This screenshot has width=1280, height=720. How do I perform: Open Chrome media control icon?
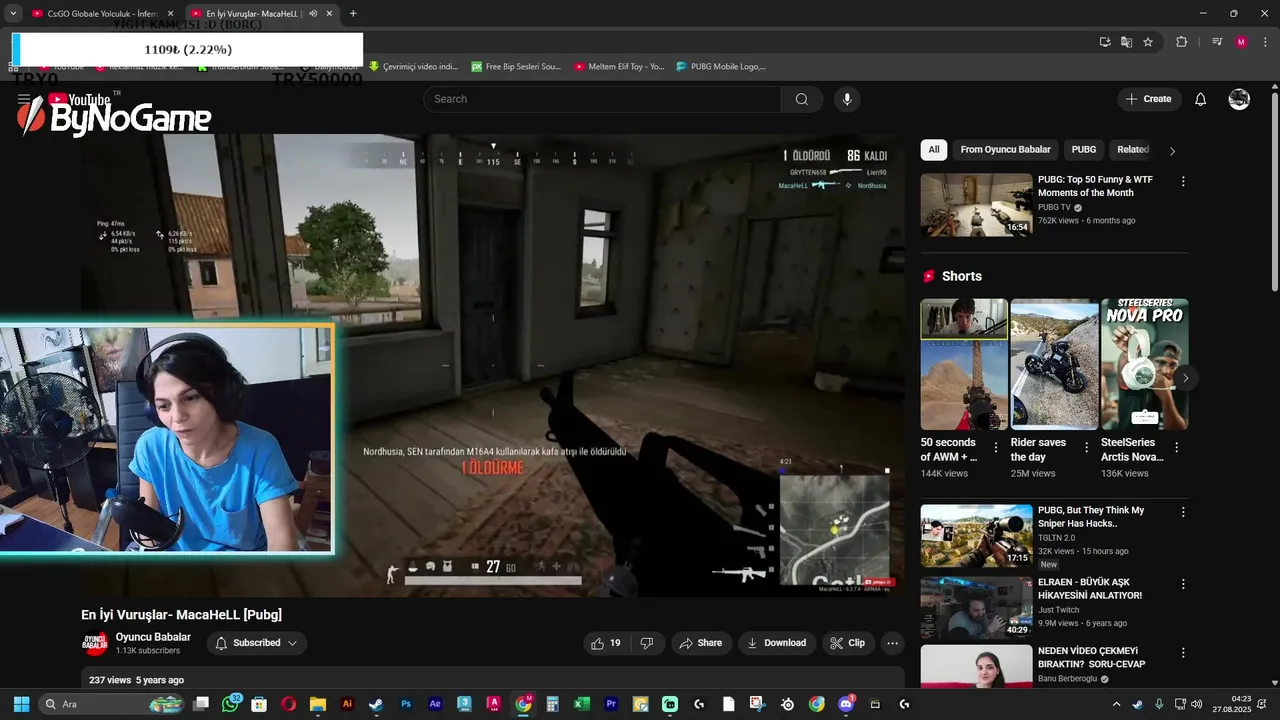click(x=1217, y=42)
